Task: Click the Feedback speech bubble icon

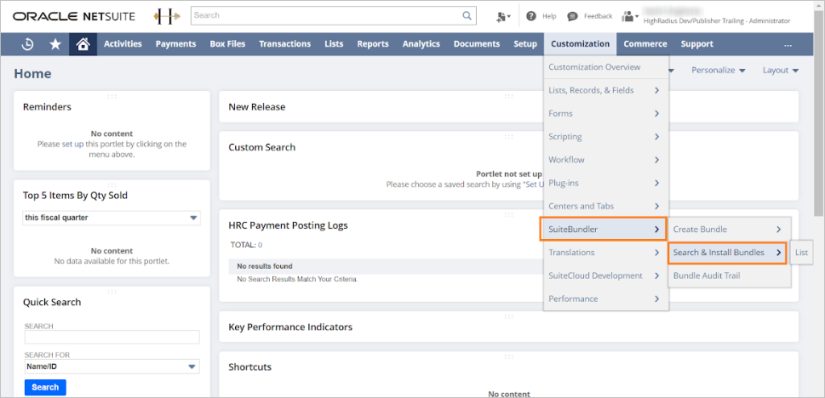Action: 572,16
